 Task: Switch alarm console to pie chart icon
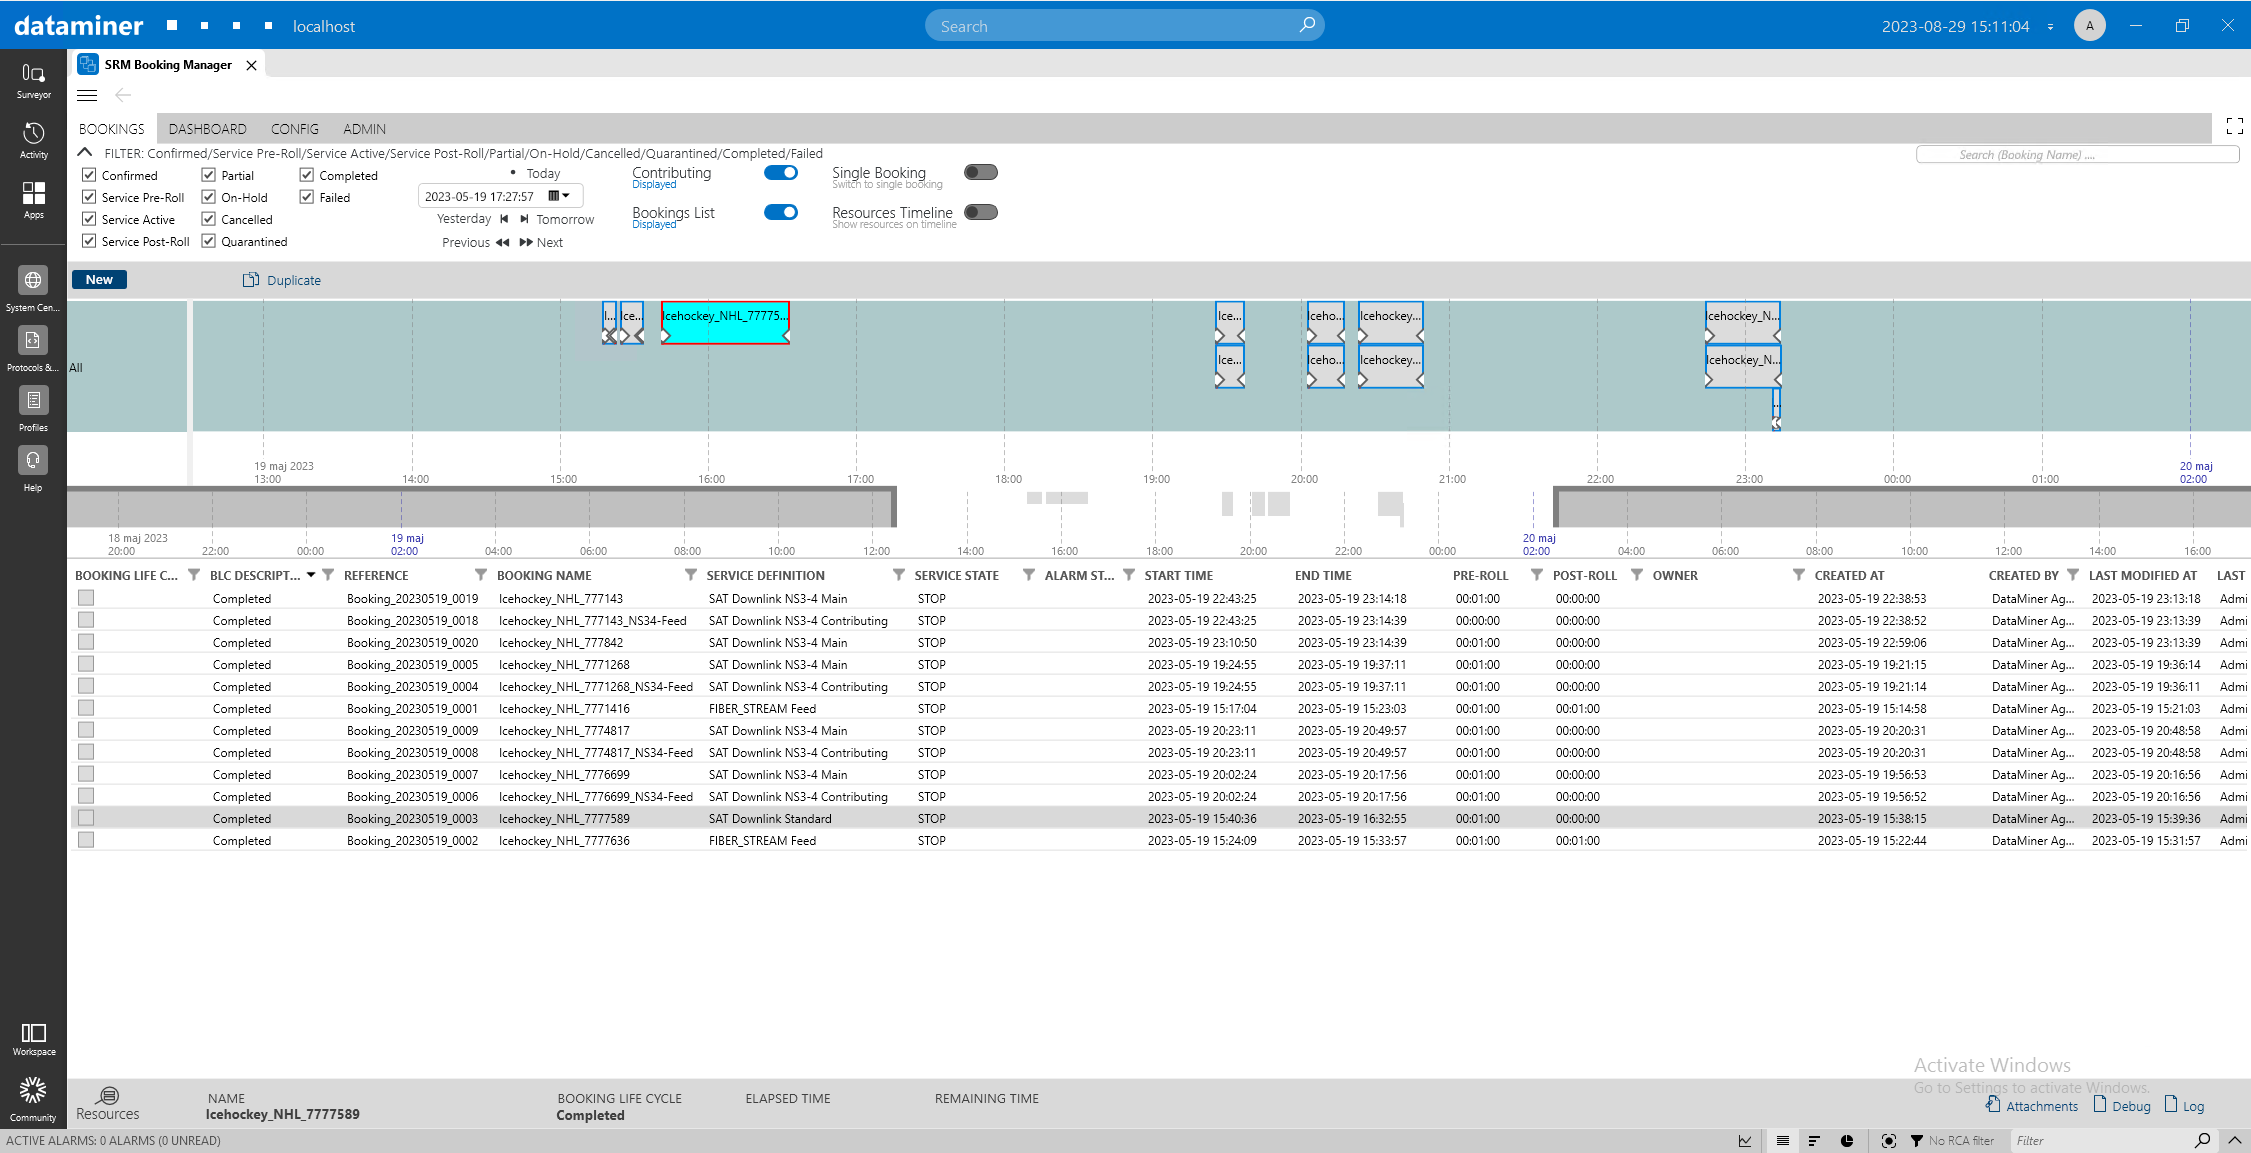(x=1847, y=1141)
